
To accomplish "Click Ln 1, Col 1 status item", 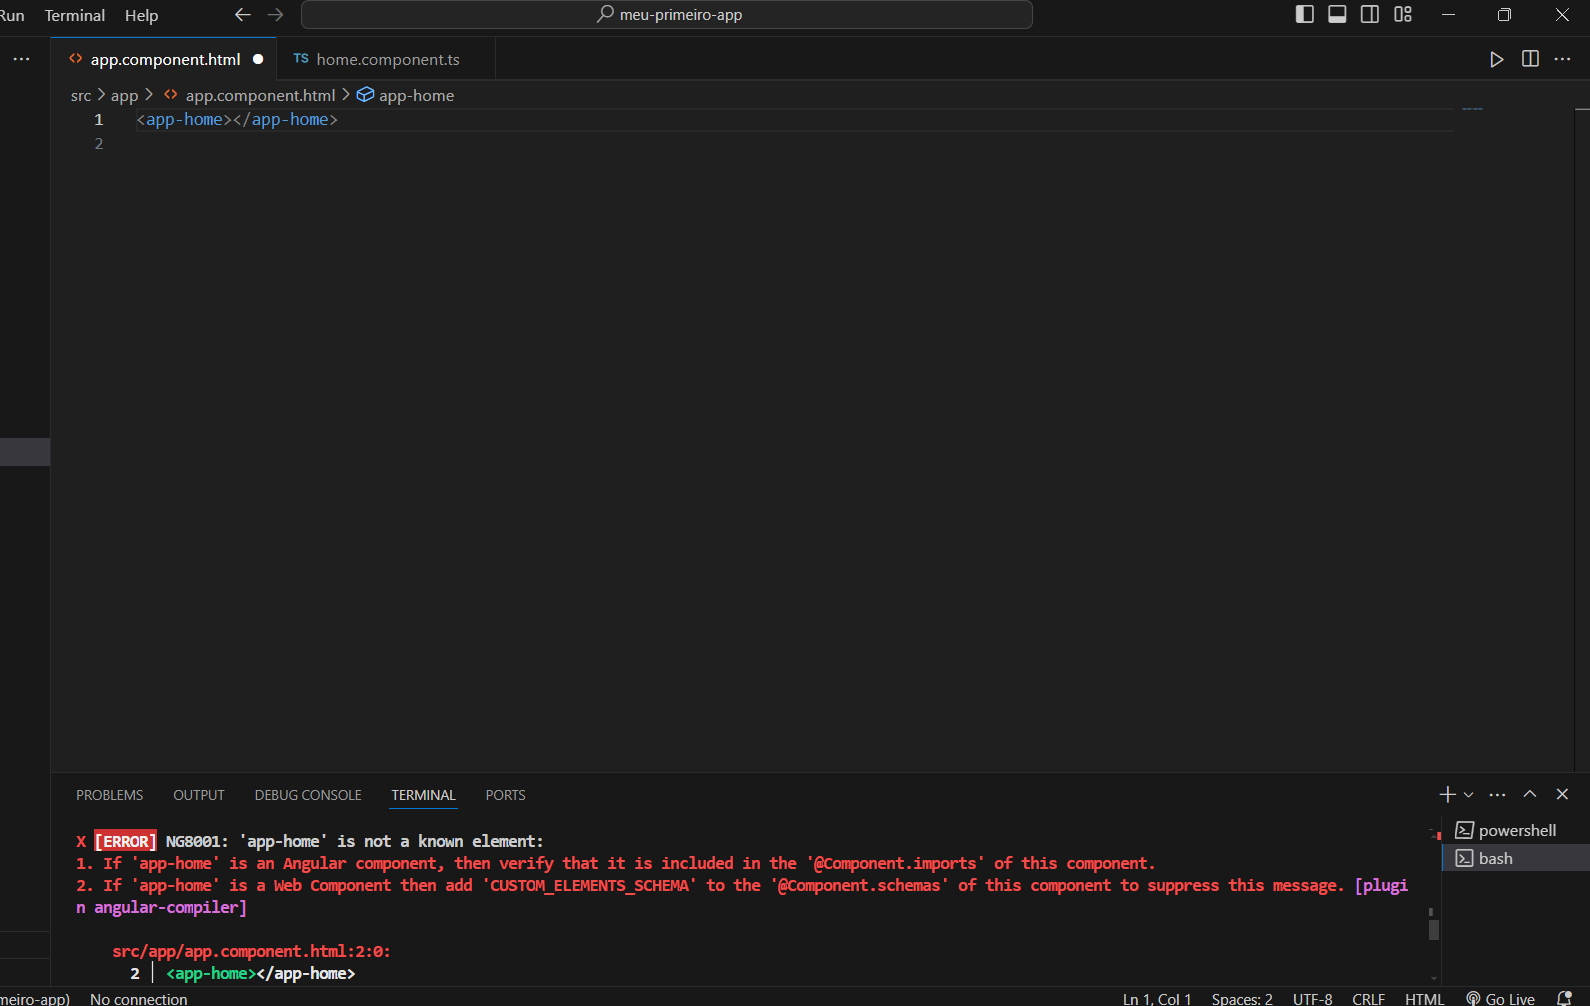I will (x=1157, y=998).
